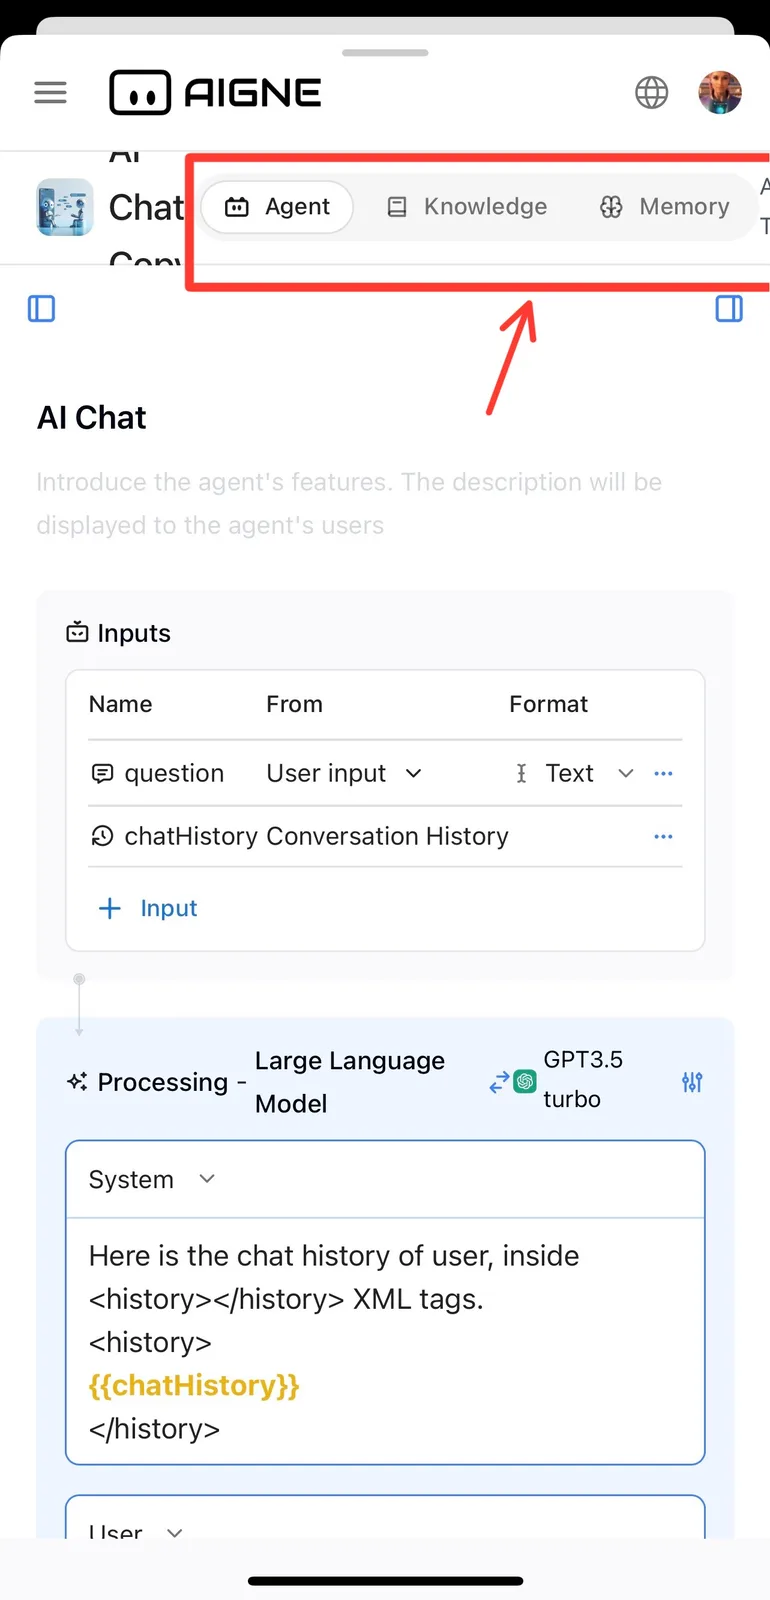Click the swap model arrows icon
770x1600 pixels.
[x=498, y=1083]
